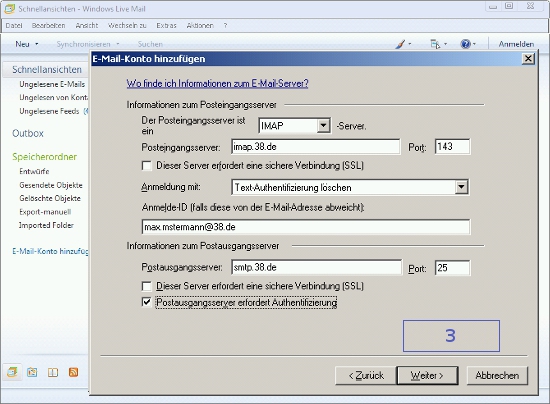This screenshot has height=404, width=550.
Task: Select the Gelöschte Objekte folder
Action: pos(50,198)
